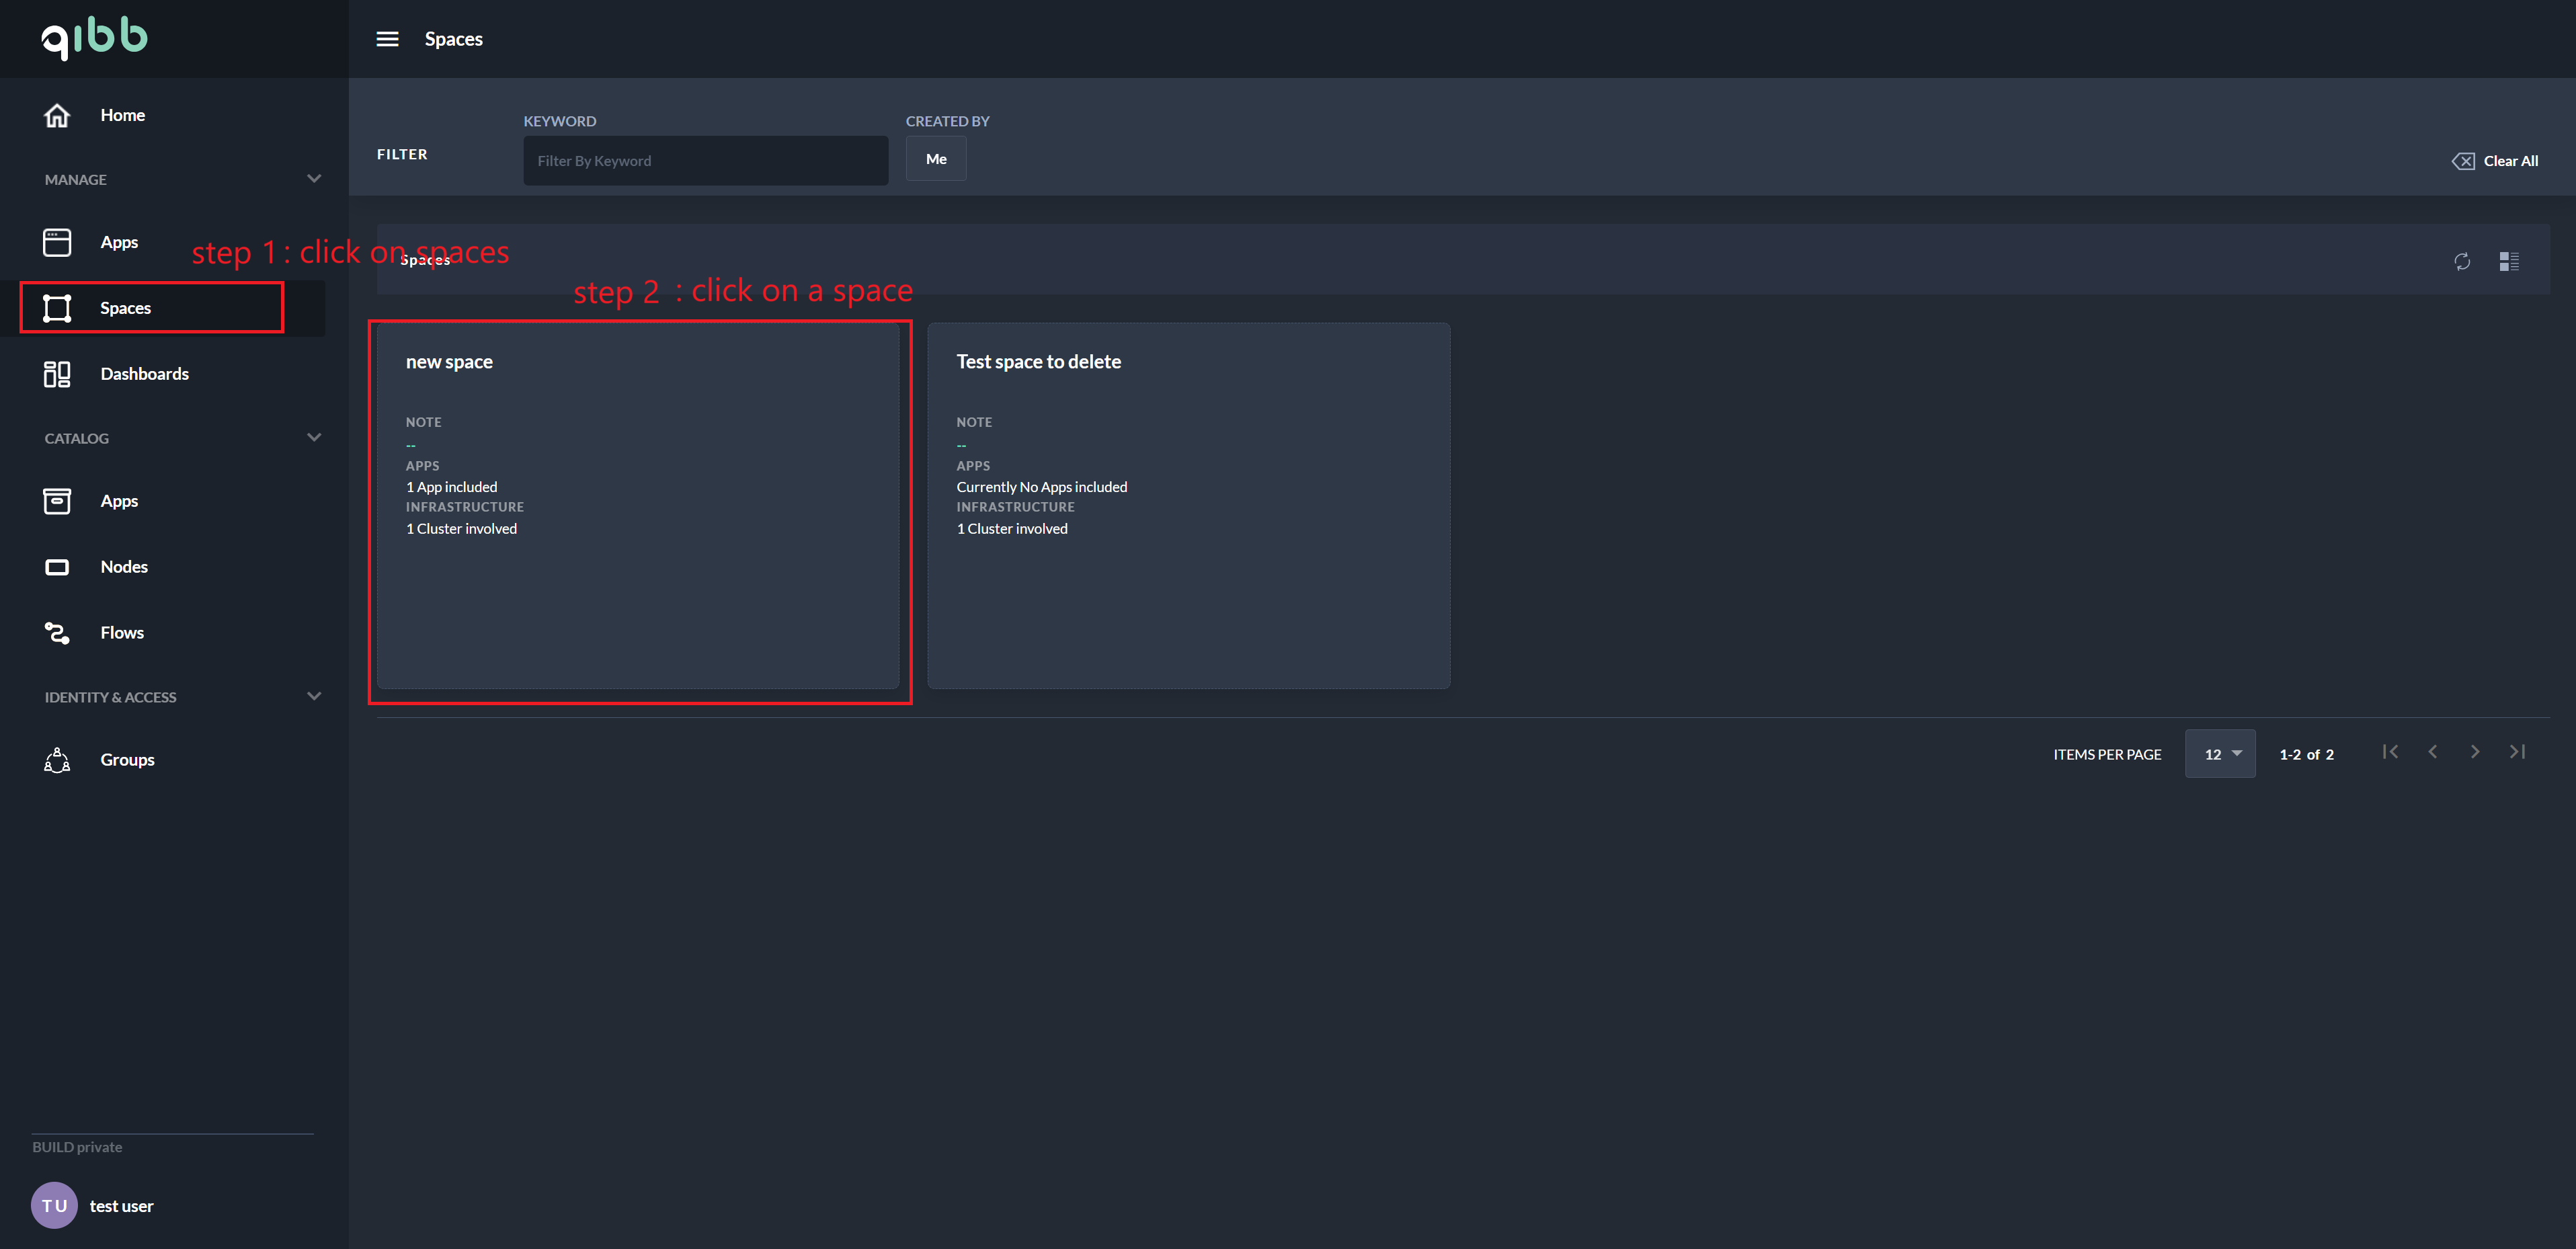
Task: Select Spaces in the Manage menu
Action: [125, 308]
